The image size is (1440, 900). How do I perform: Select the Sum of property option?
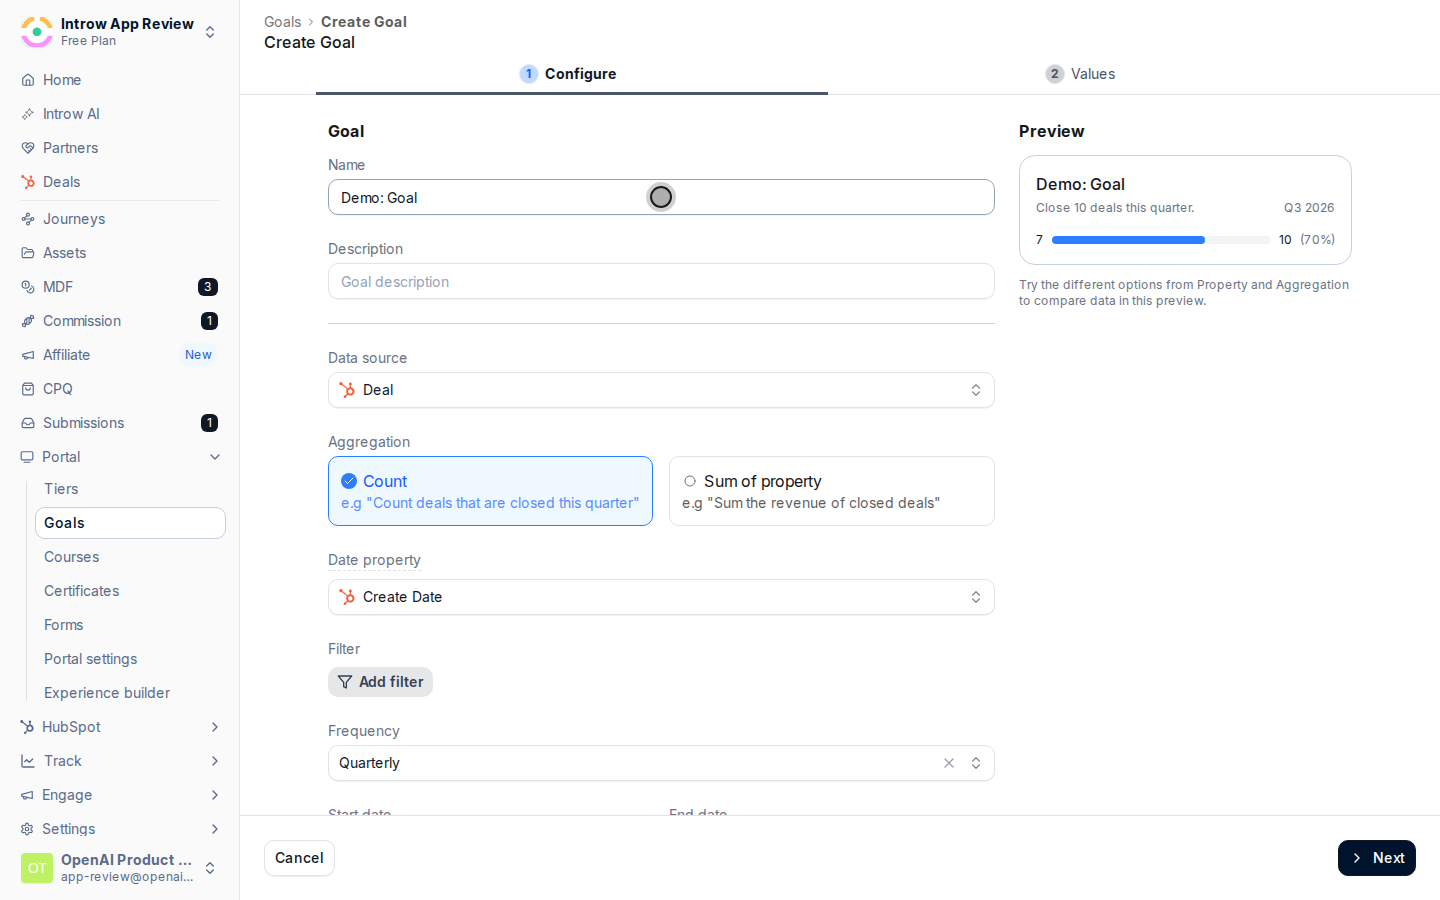831,491
